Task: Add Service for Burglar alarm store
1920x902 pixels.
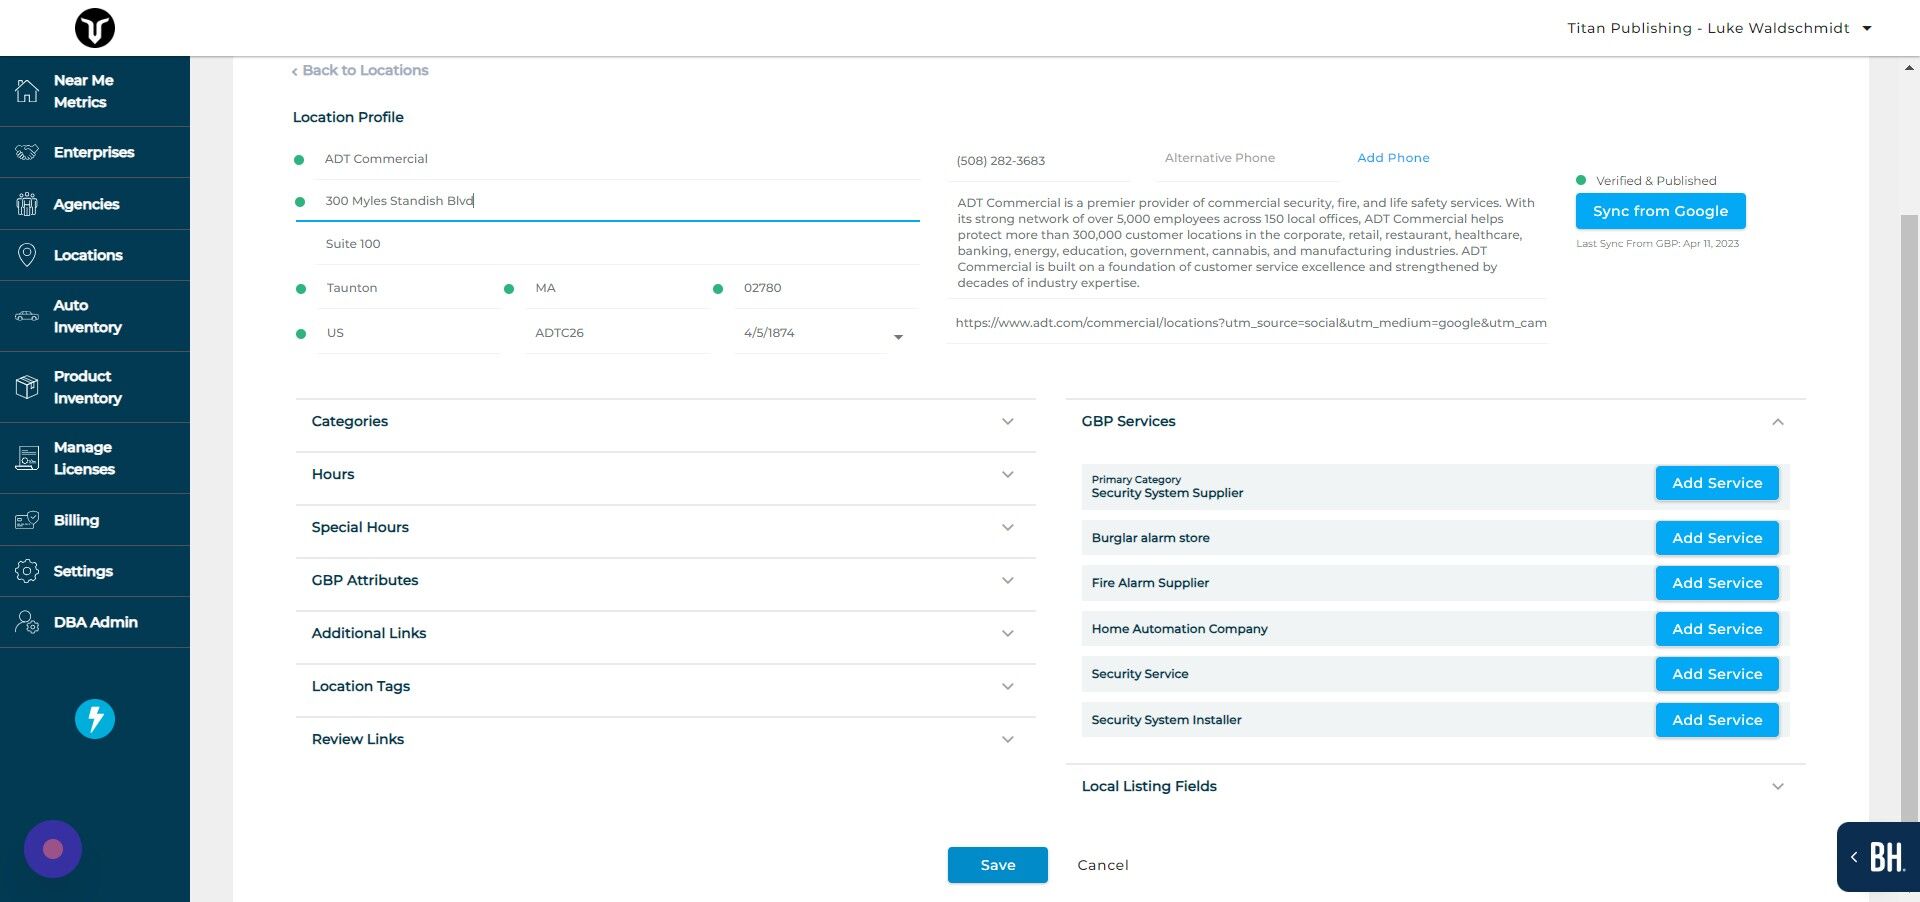Action: [x=1716, y=538]
